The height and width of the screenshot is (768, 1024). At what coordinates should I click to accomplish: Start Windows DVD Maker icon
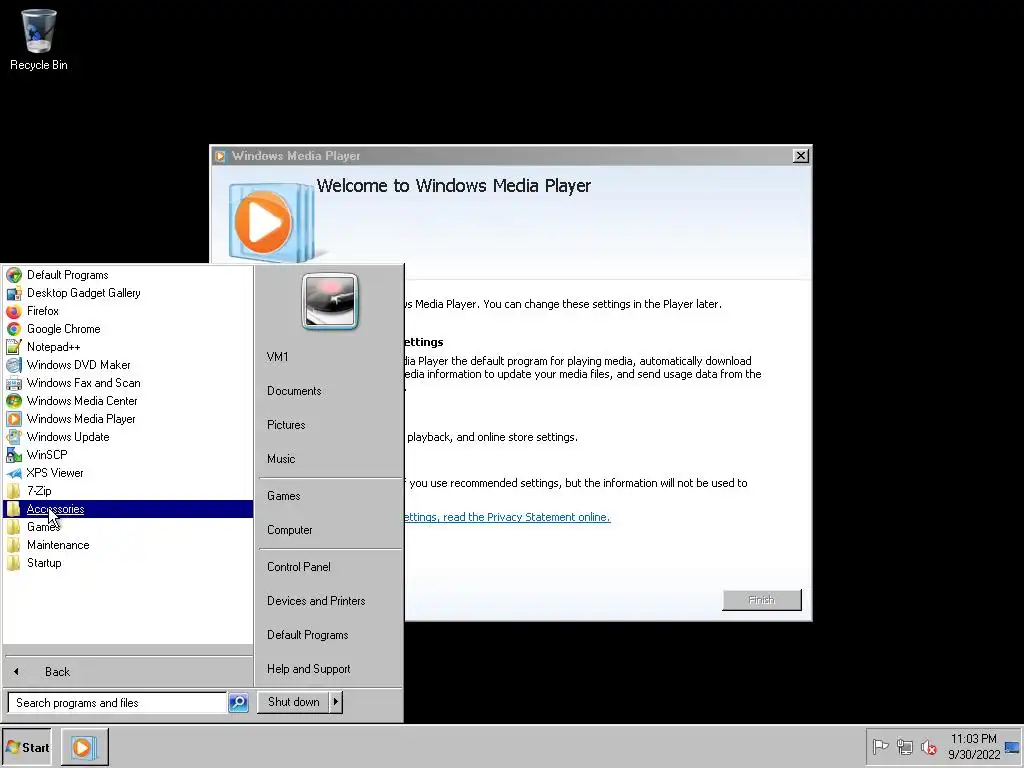pos(14,365)
